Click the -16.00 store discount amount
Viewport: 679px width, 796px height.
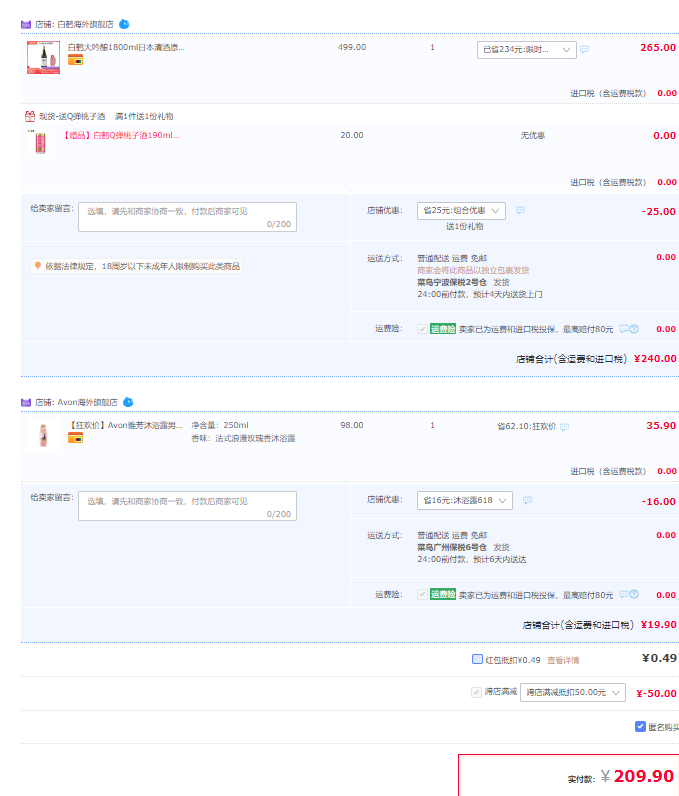click(659, 502)
